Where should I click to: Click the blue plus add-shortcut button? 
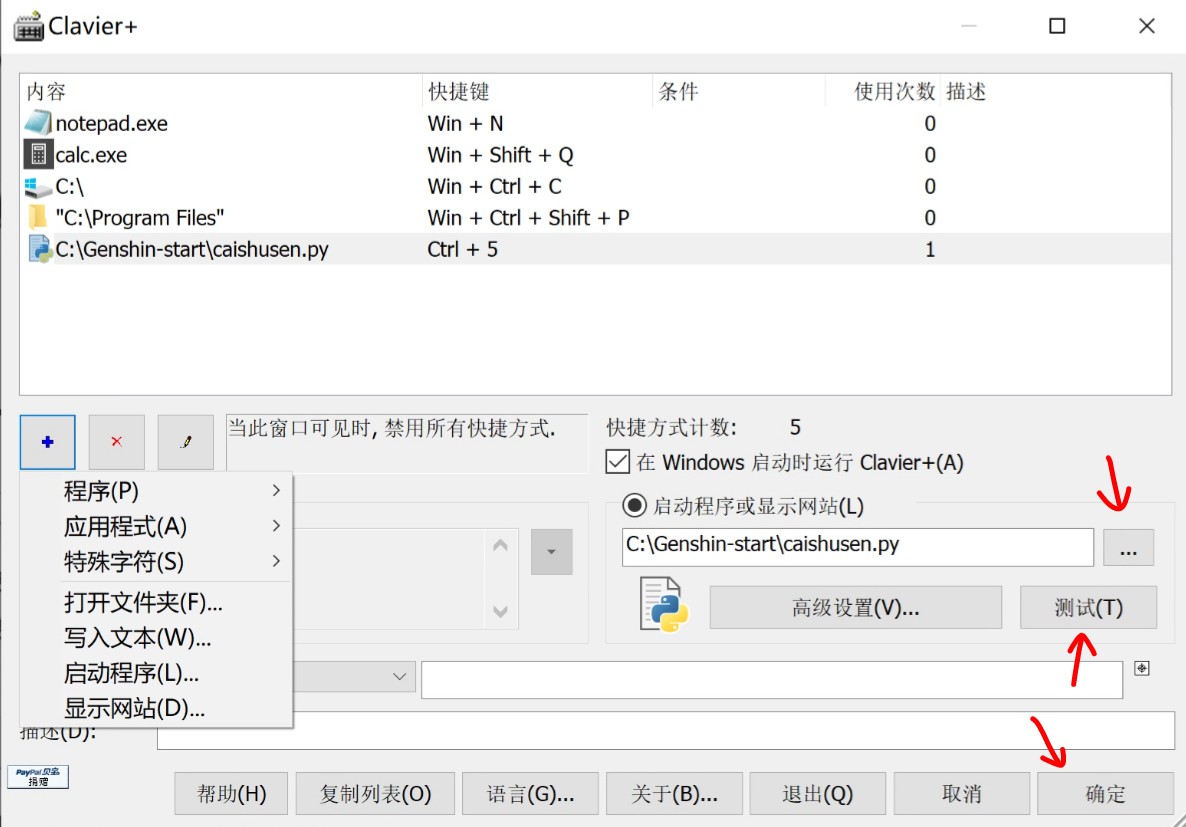[x=48, y=442]
